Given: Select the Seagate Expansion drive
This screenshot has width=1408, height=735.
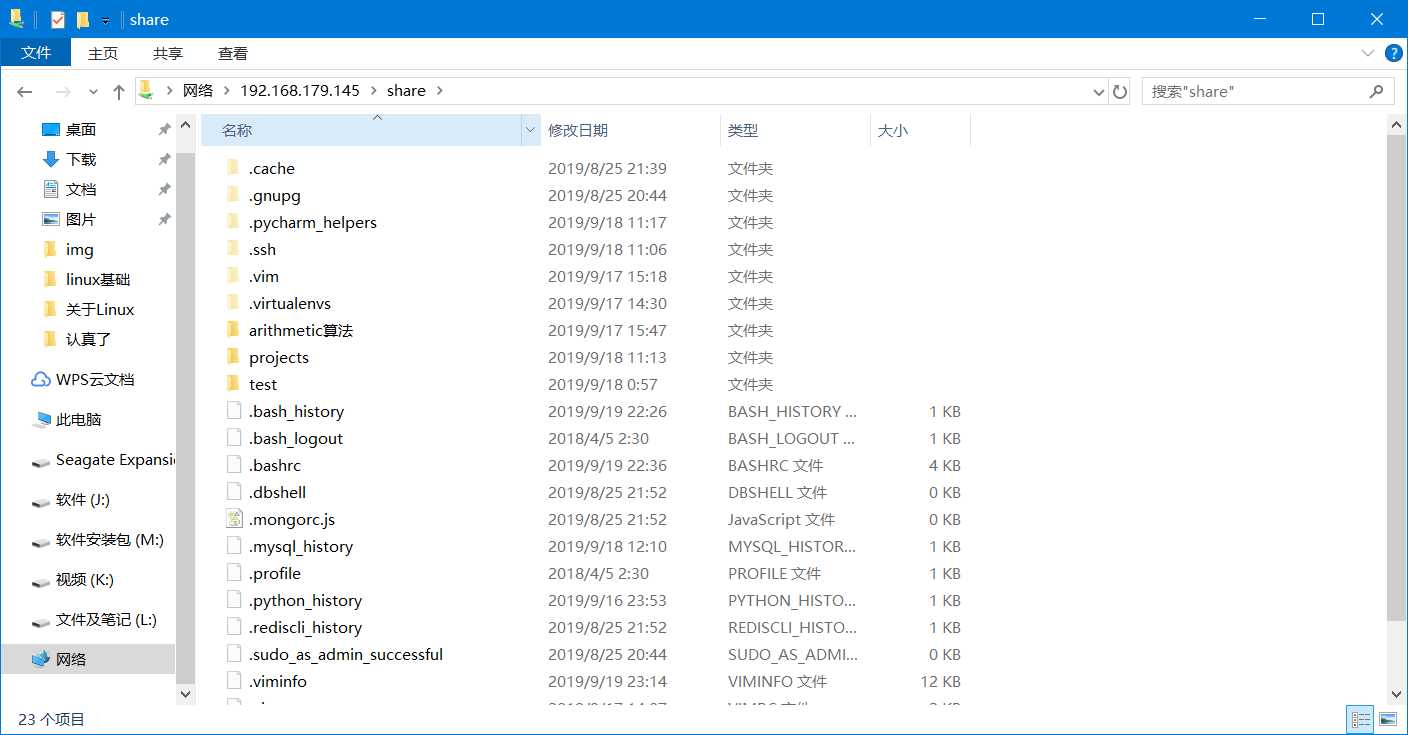Looking at the screenshot, I should [115, 460].
